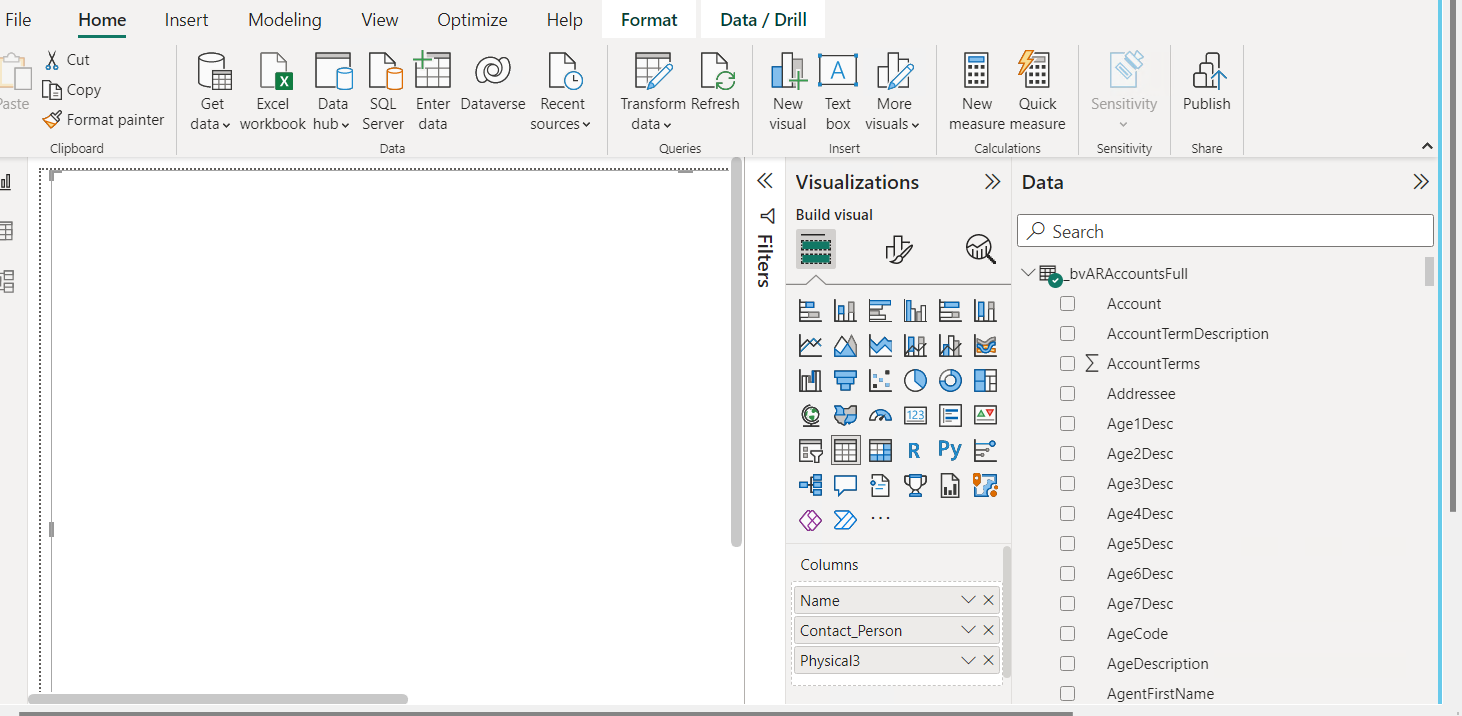The width and height of the screenshot is (1462, 716).
Task: Pick the Waterfall chart visual
Action: (x=810, y=381)
